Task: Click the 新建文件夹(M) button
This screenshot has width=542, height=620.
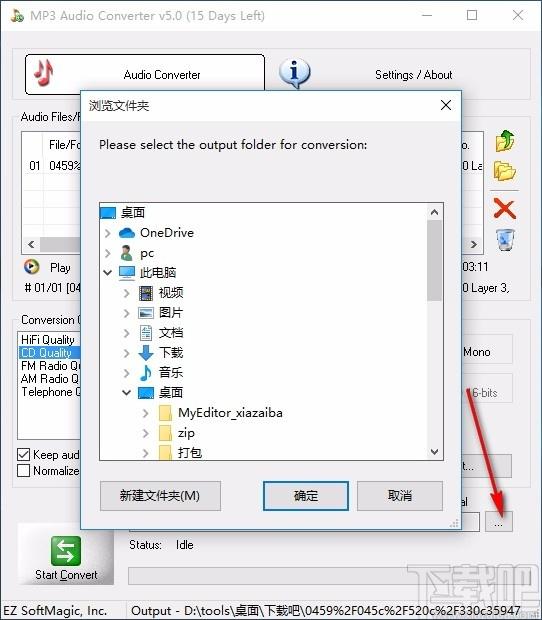Action: point(160,495)
